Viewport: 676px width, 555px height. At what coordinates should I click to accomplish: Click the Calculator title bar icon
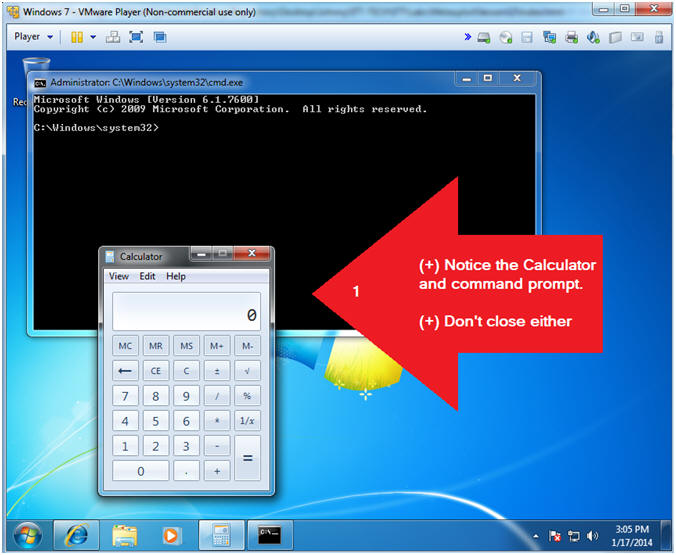110,257
